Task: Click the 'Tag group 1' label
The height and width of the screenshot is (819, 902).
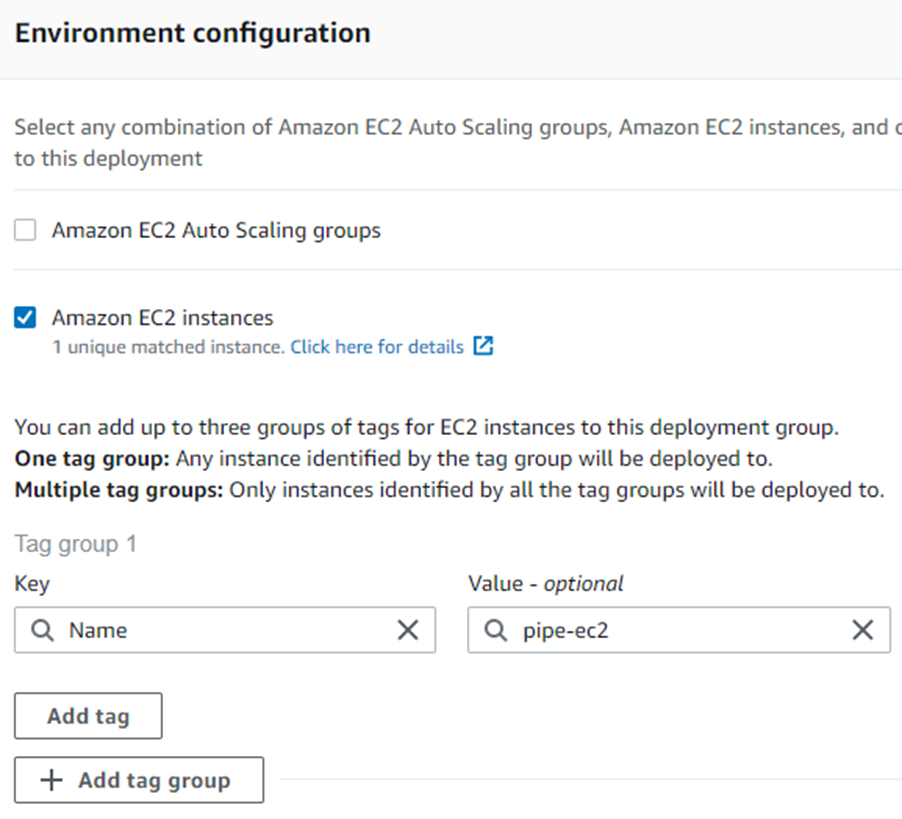Action: tap(76, 544)
